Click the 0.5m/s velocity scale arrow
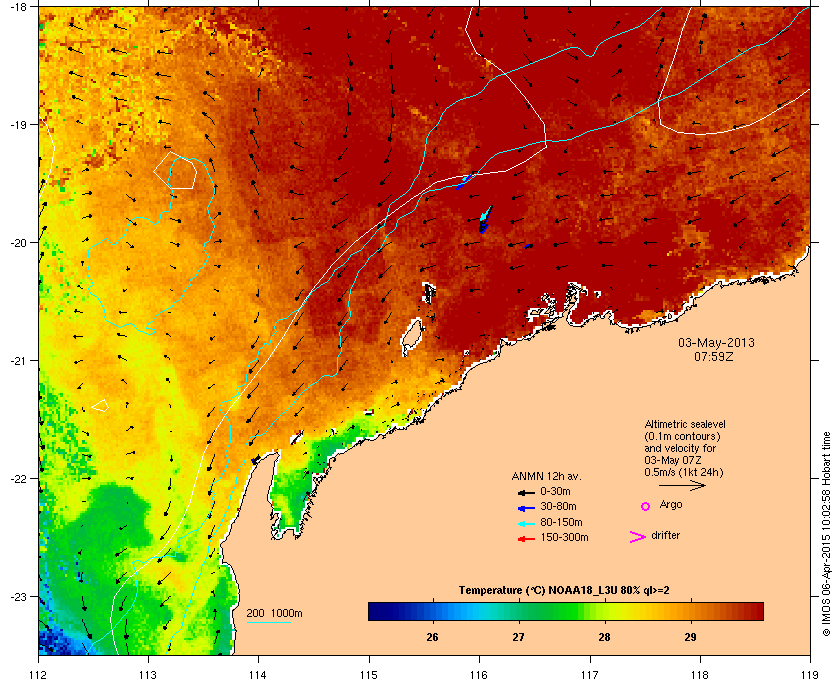The image size is (840, 680). click(682, 486)
